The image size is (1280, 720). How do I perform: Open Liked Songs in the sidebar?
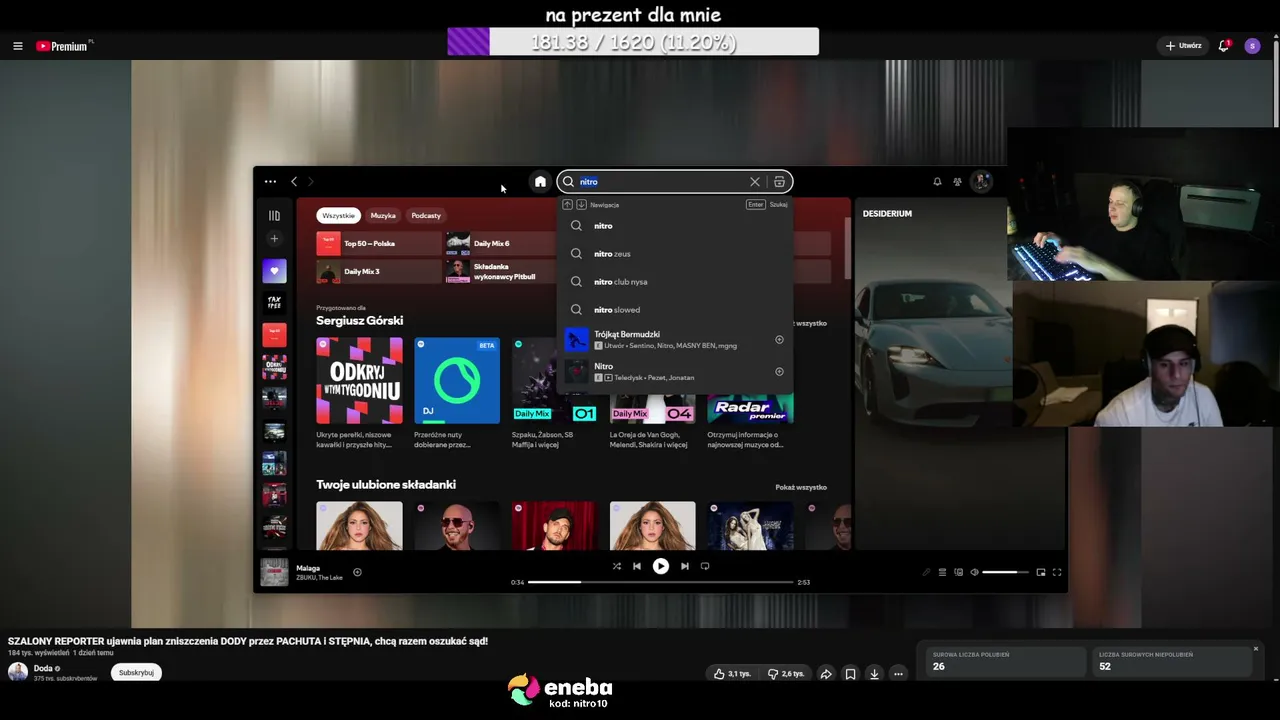274,271
